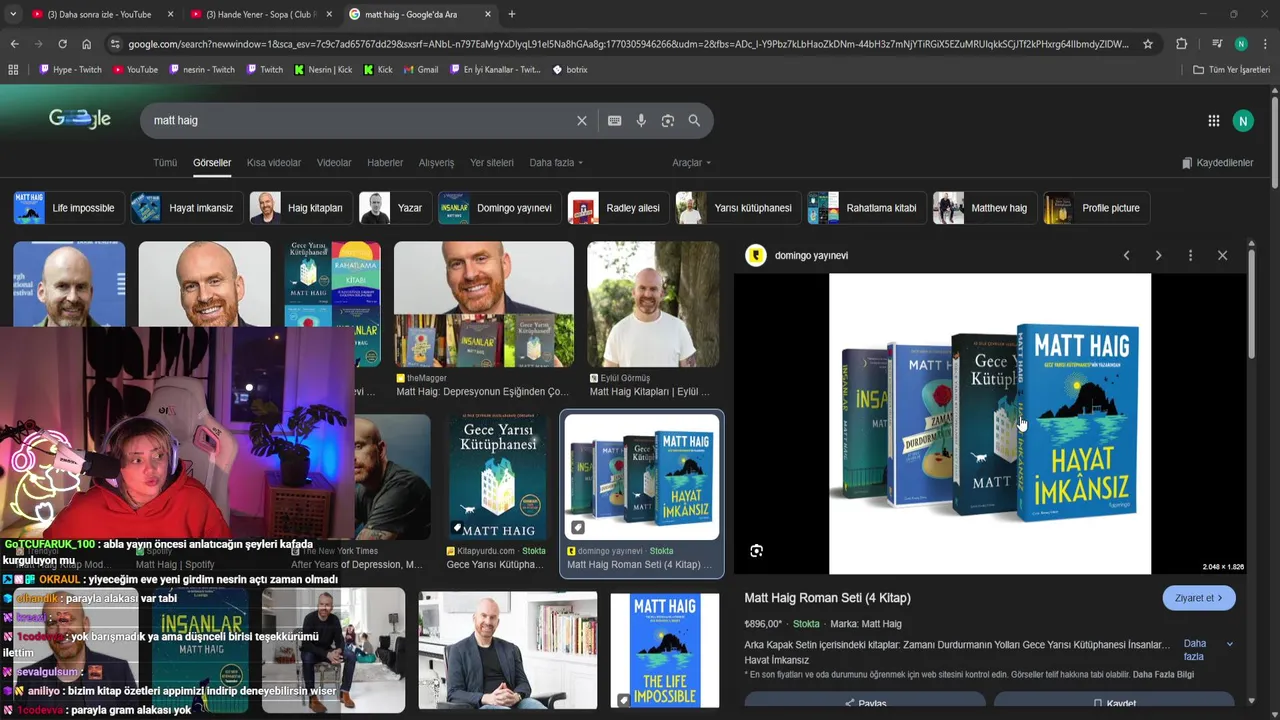Screen dimensions: 1280x720
Task: Open the Gmail bookmark
Action: click(x=420, y=70)
